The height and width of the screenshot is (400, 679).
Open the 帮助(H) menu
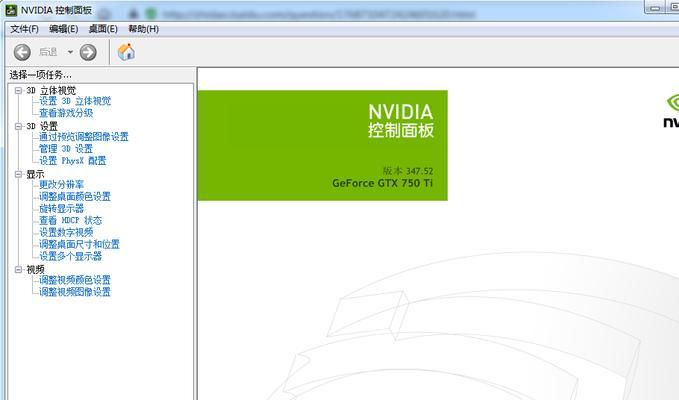[143, 29]
